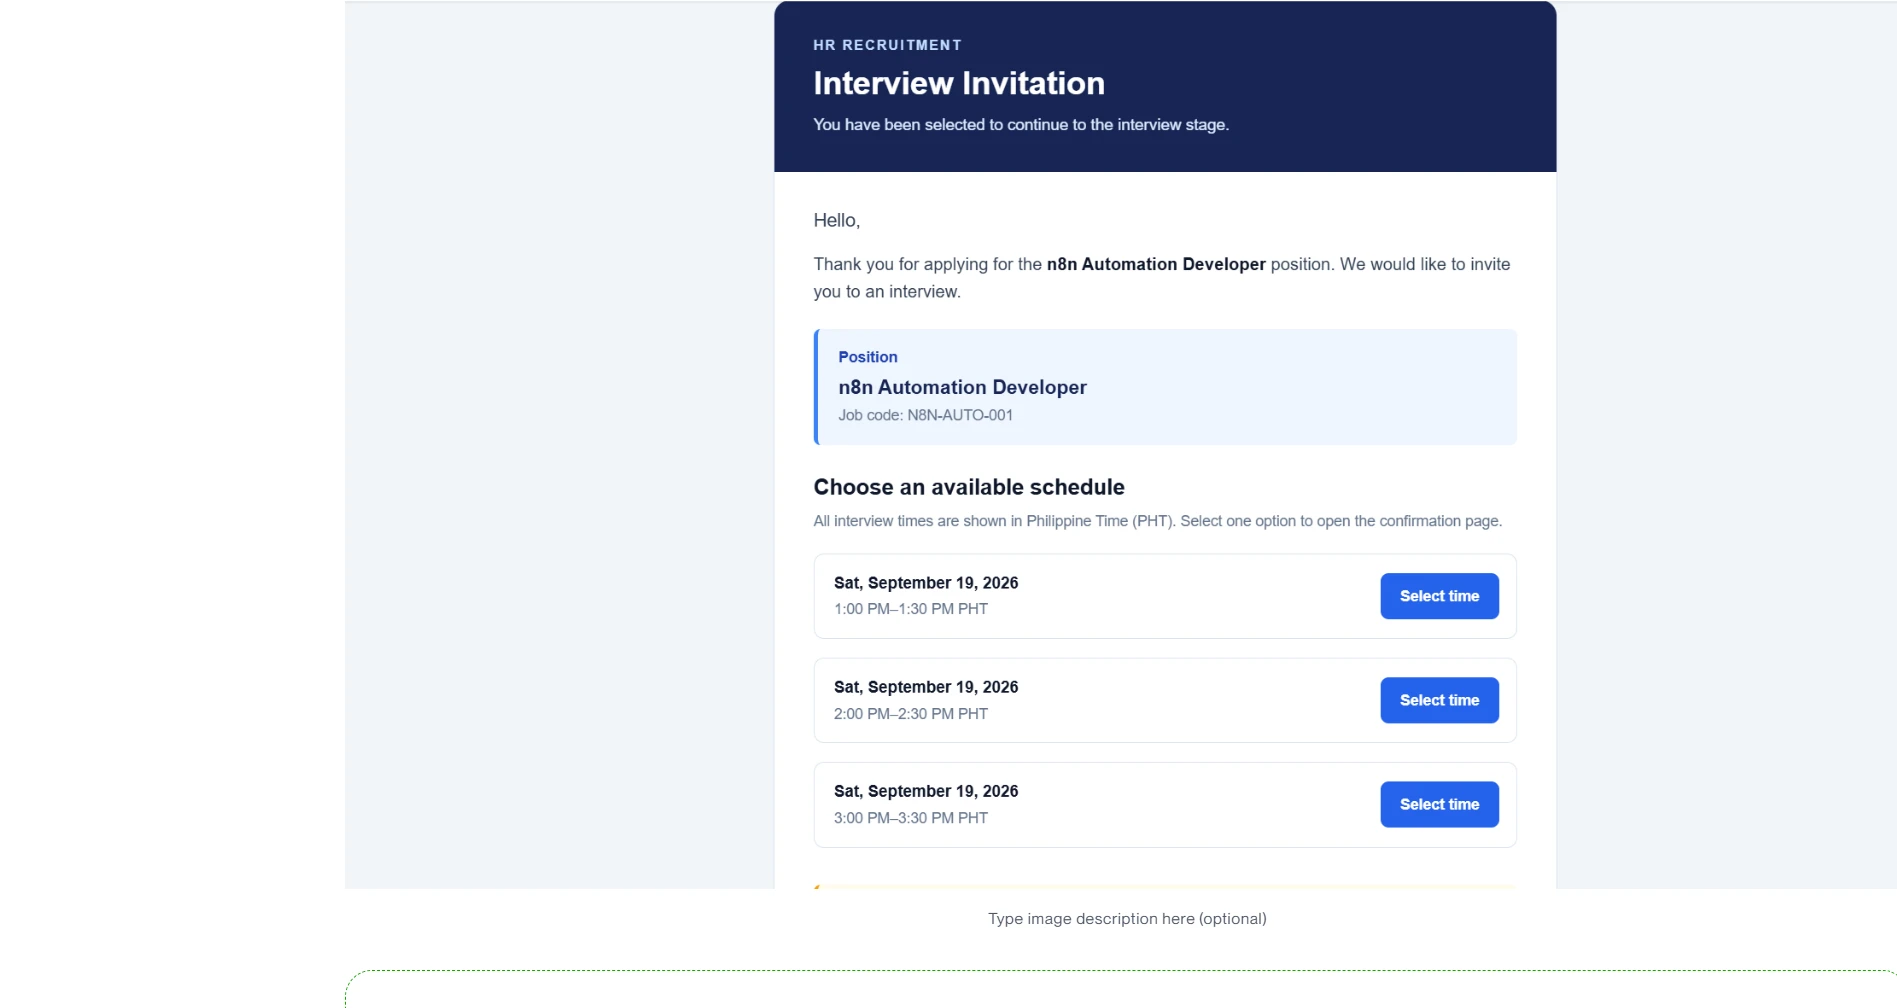
Task: Select time for 2:00 PM–2:30 PM slot
Action: (1439, 700)
